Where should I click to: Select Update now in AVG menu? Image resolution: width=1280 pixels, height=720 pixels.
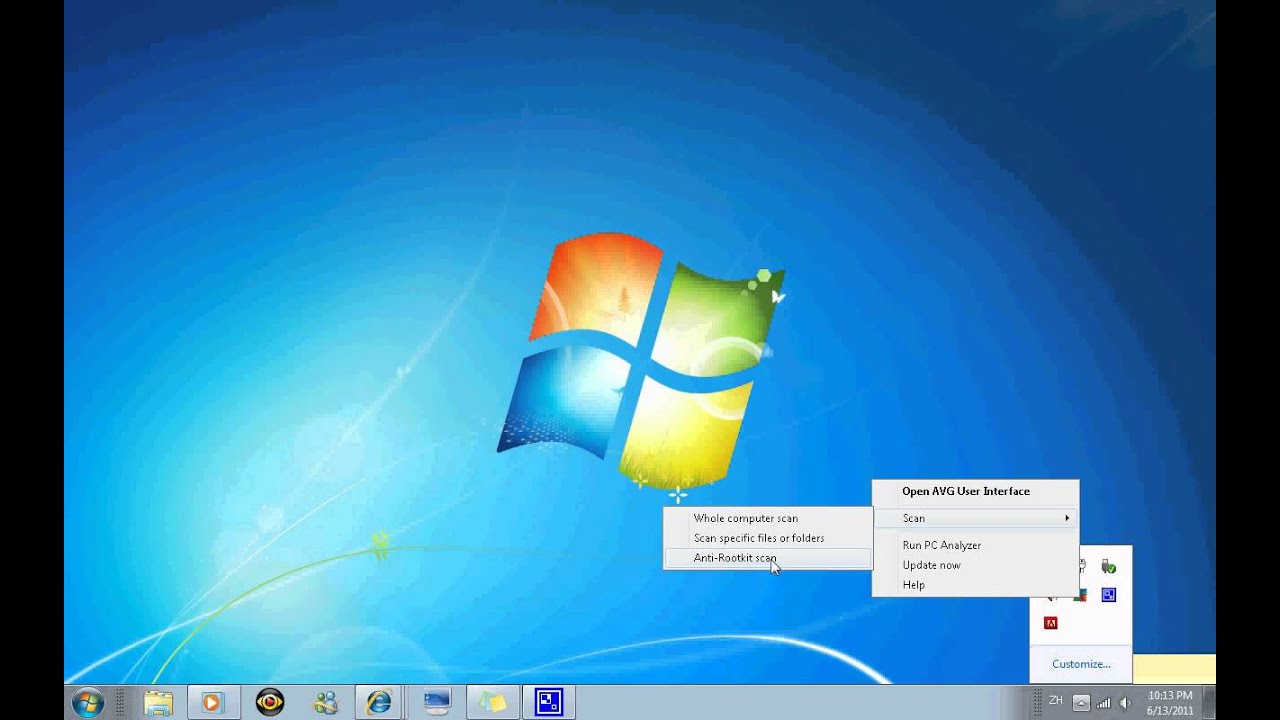975,565
